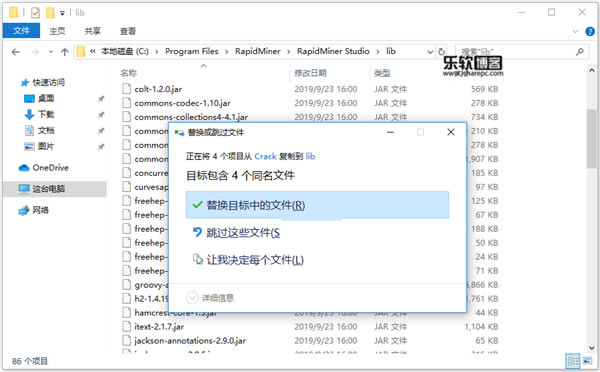Switch to details view icon in status bar
The width and height of the screenshot is (600, 372).
point(573,361)
